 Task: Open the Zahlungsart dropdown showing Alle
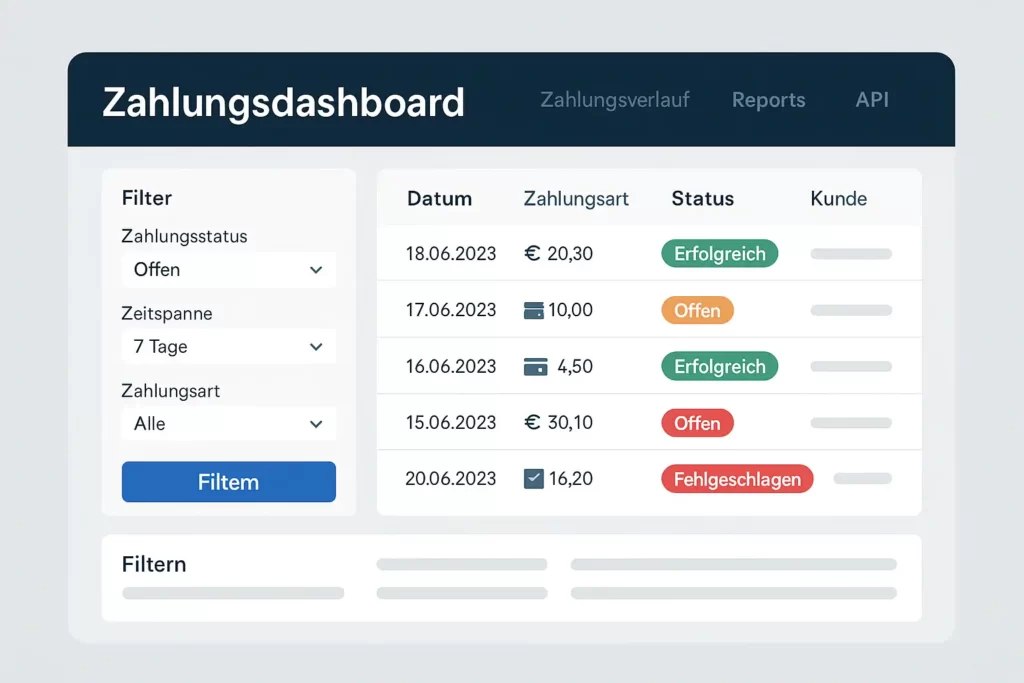[229, 424]
